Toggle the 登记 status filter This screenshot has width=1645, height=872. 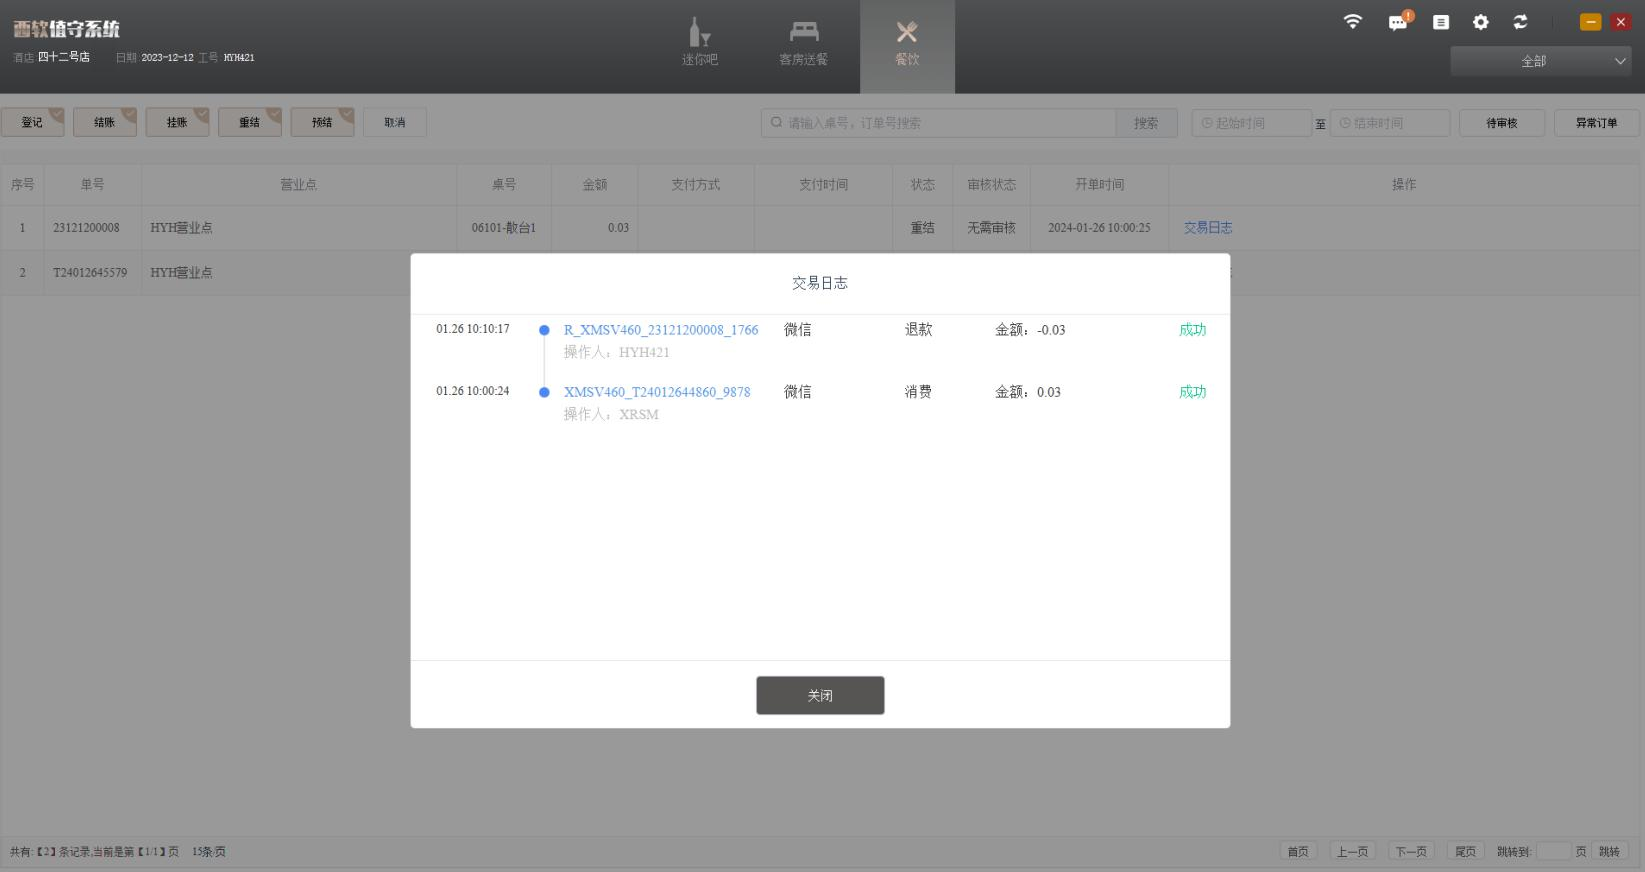point(33,123)
